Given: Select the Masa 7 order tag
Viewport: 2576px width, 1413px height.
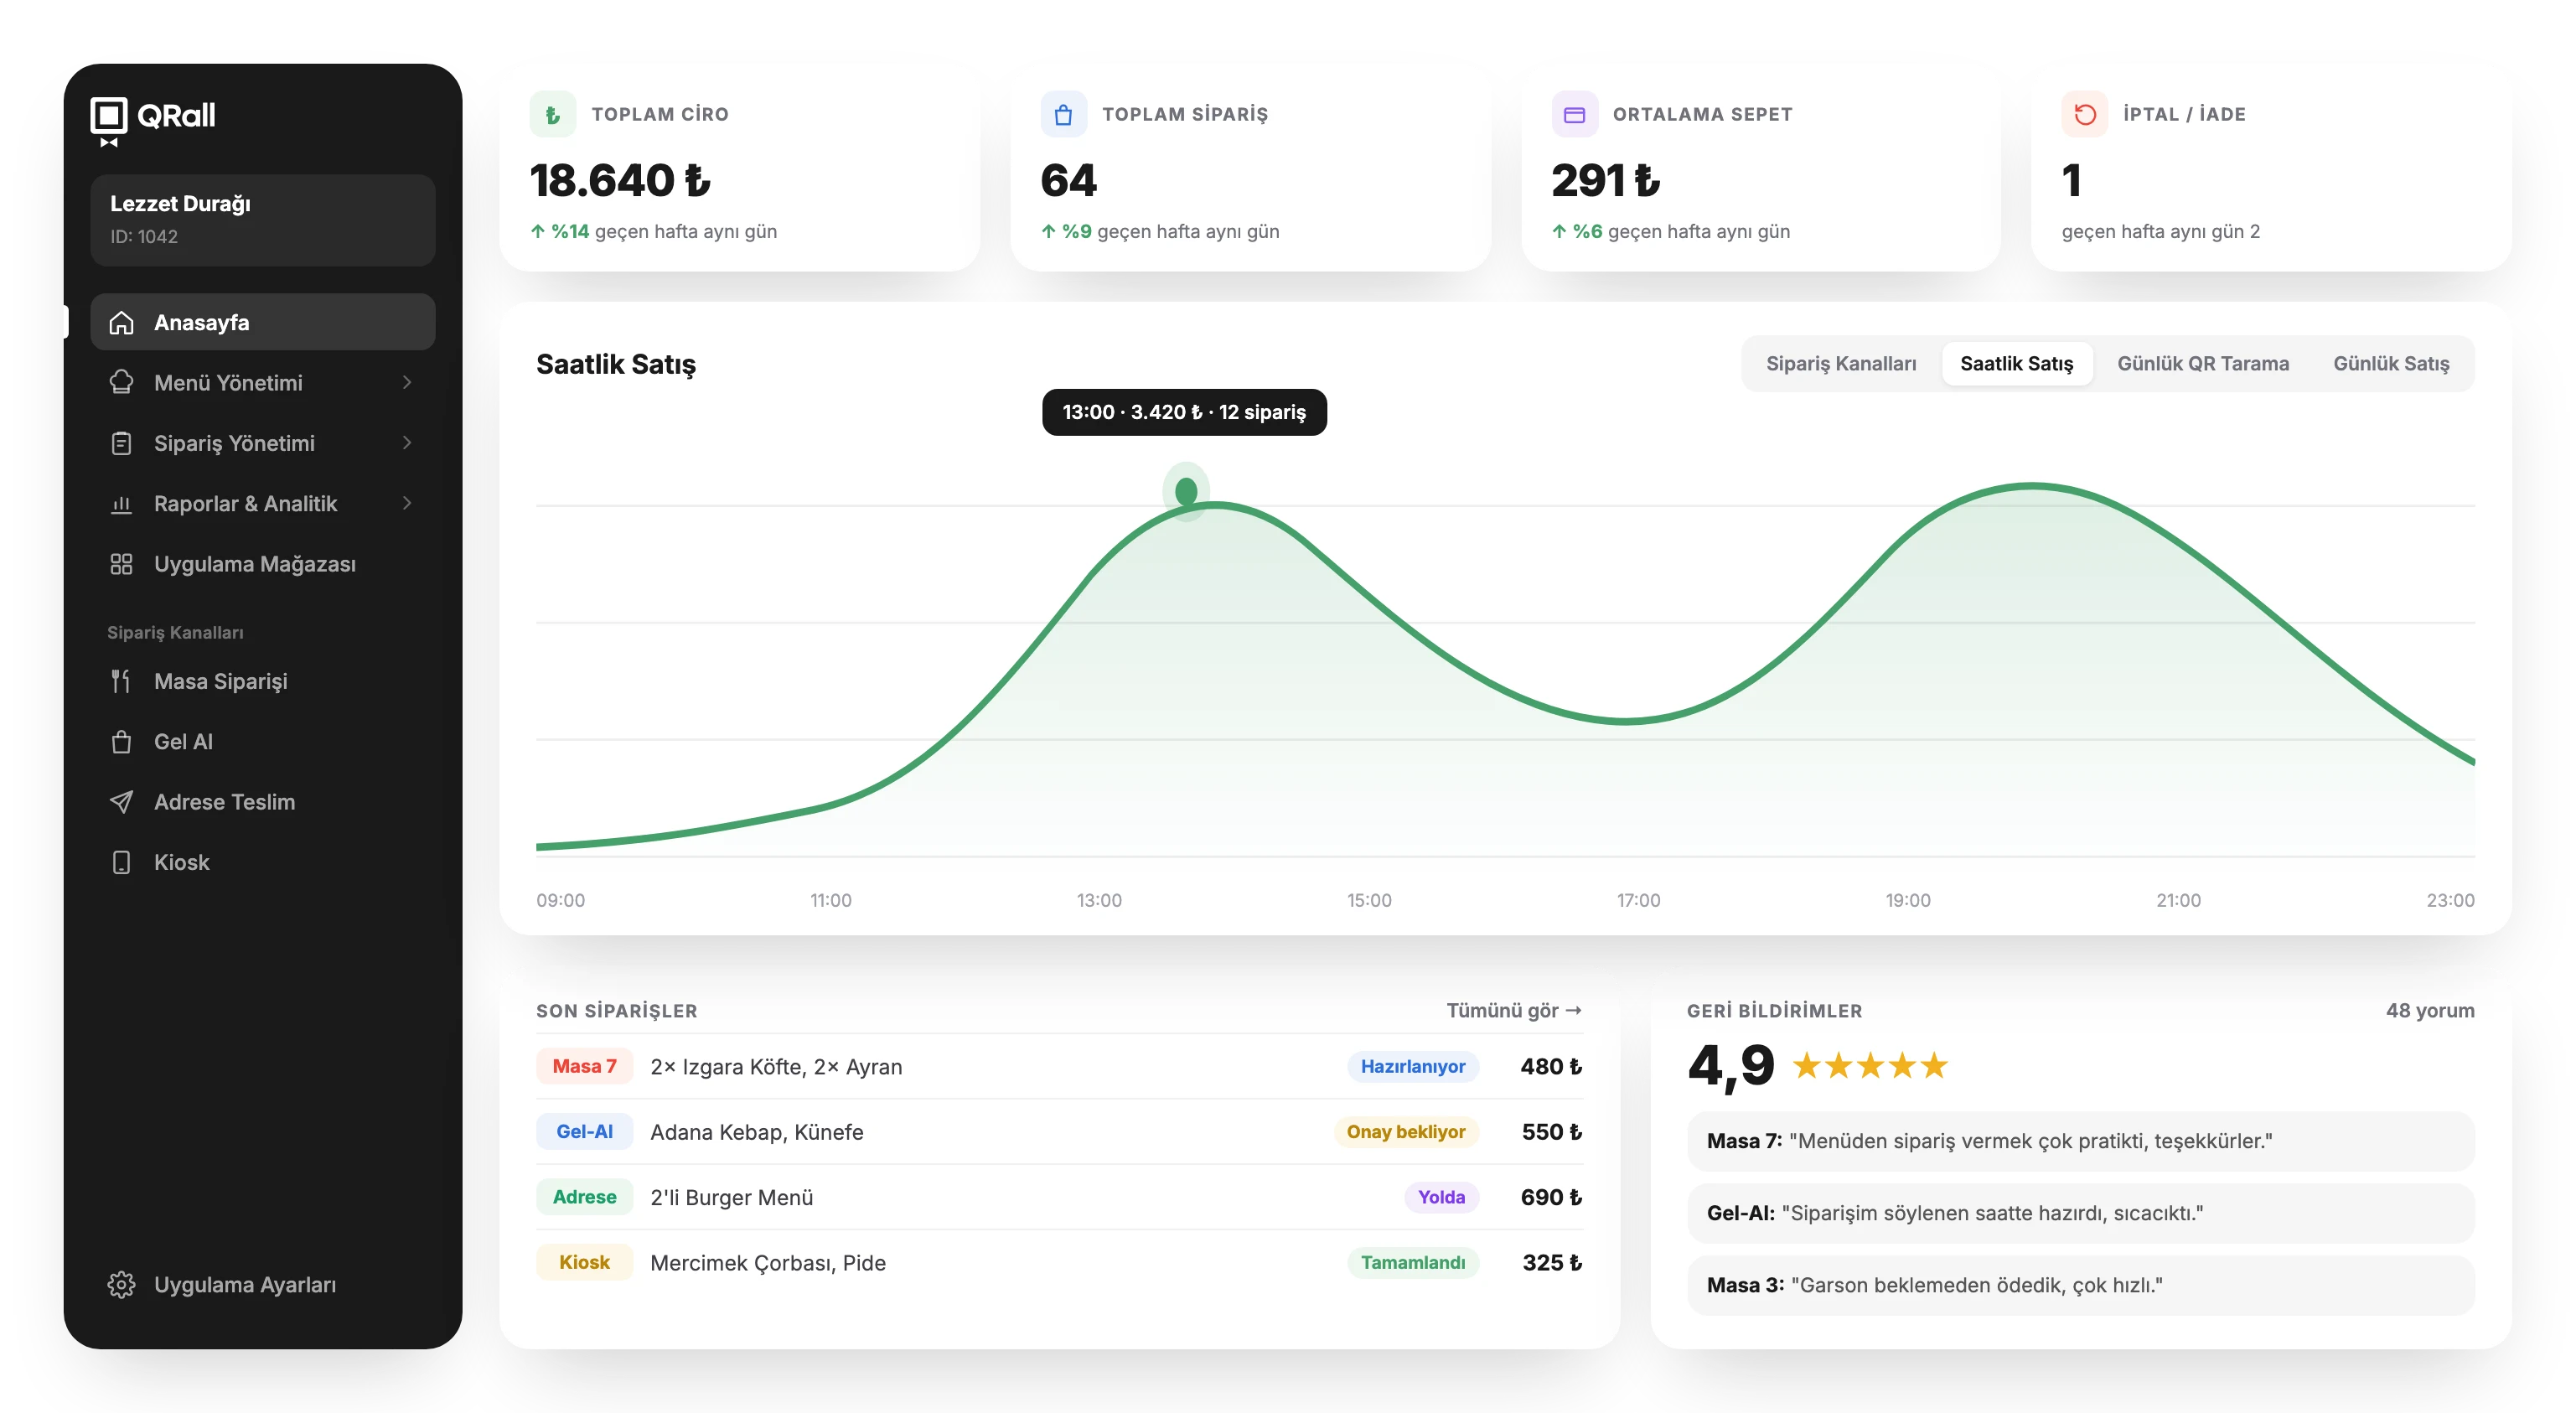Looking at the screenshot, I should pyautogui.click(x=584, y=1066).
